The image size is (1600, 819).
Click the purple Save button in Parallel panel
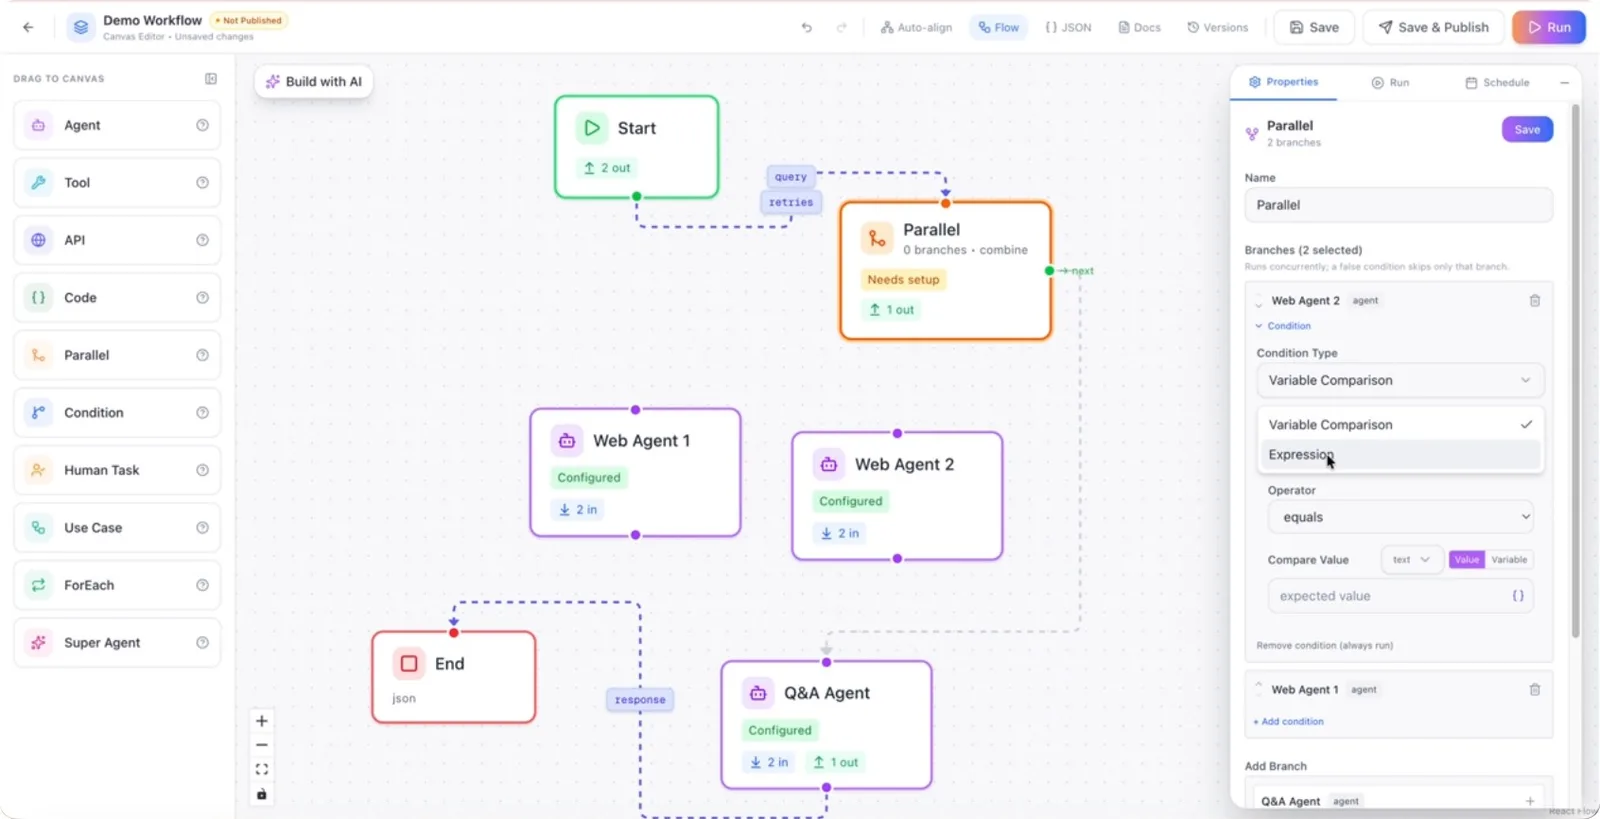click(1527, 130)
